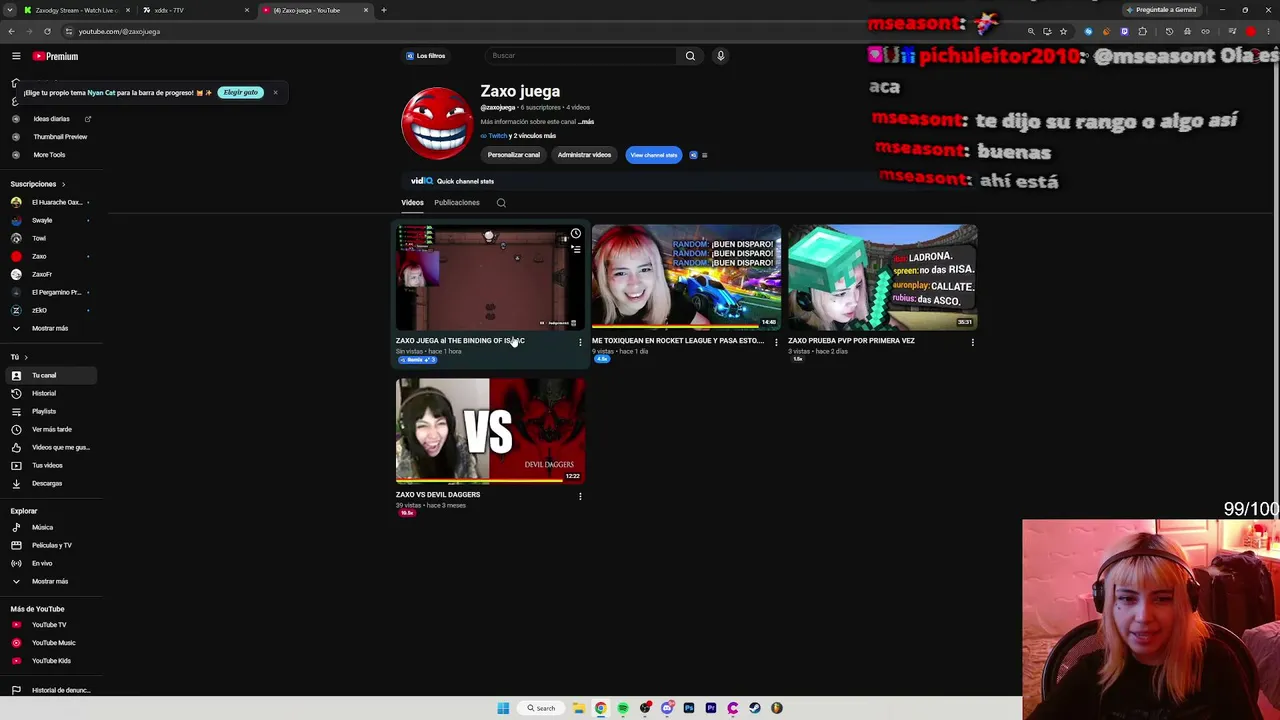Screen dimensions: 1280x720
Task: Start voice search with microphone icon
Action: tap(720, 56)
